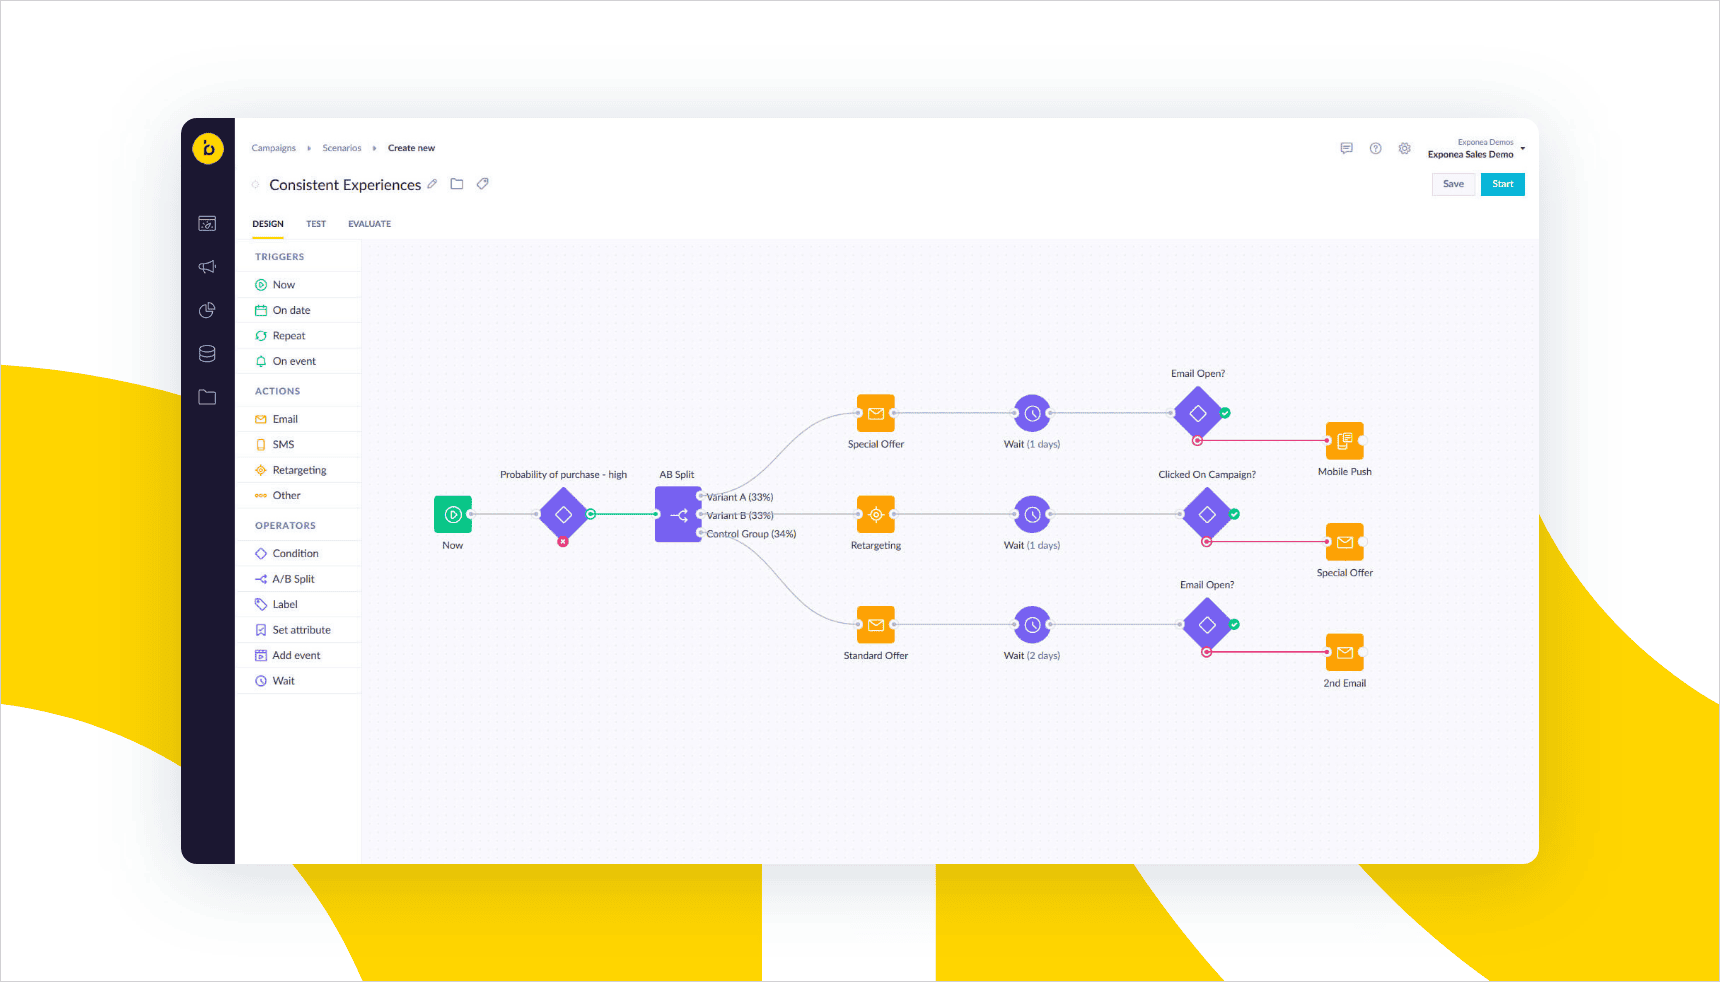1720x982 pixels.
Task: Open the settings gear in the top bar
Action: [1405, 148]
